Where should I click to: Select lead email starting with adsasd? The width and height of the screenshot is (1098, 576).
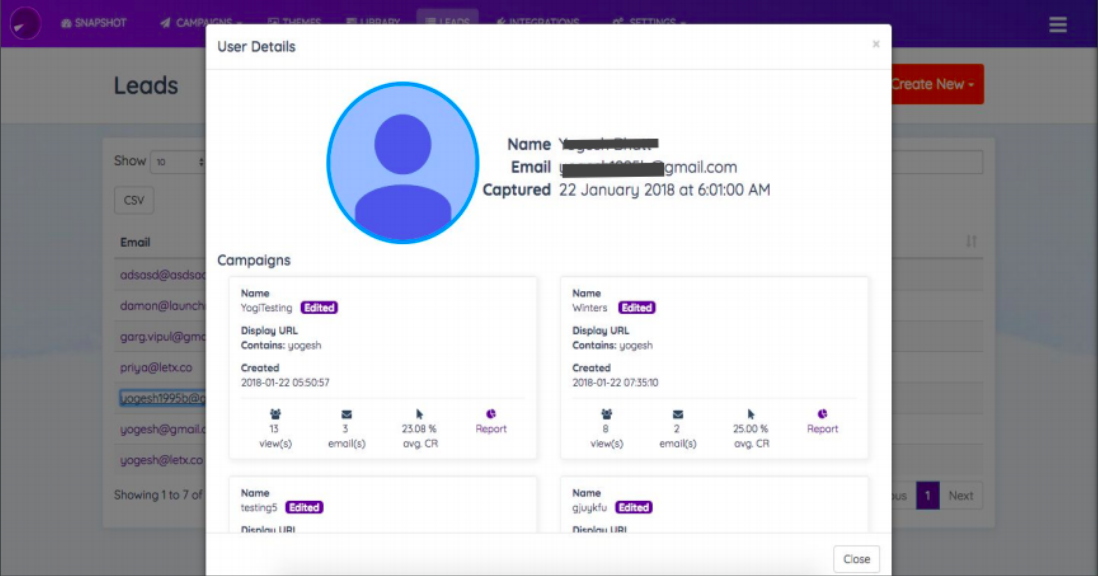click(x=162, y=275)
